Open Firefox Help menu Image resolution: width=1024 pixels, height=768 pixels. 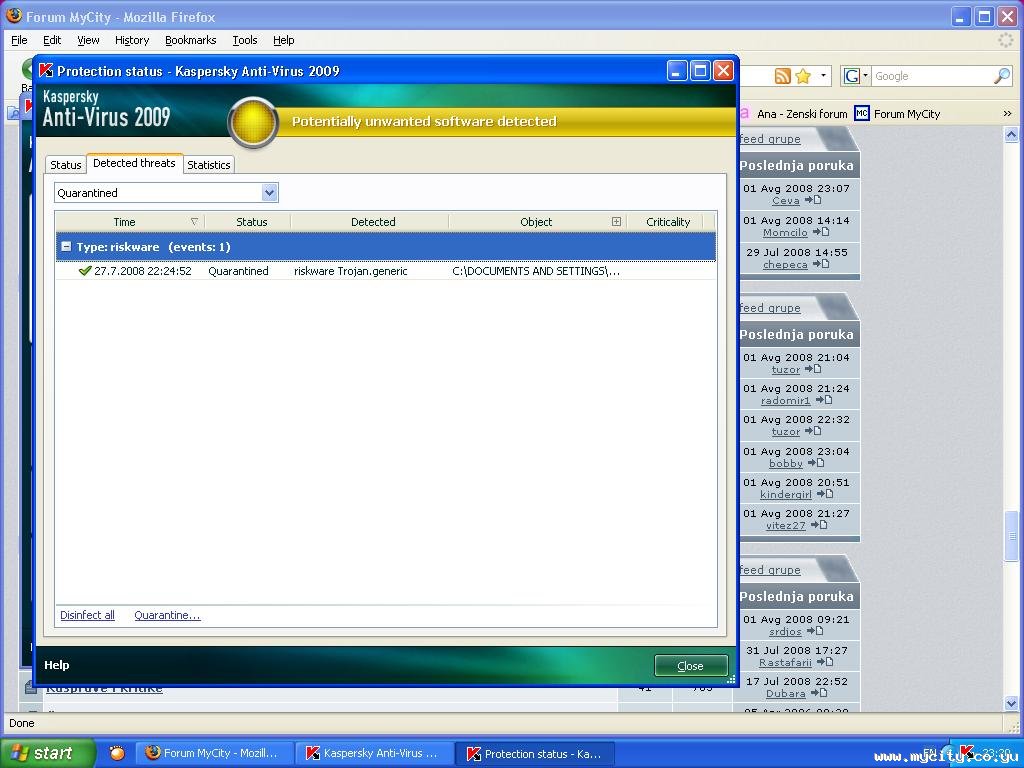pos(283,40)
